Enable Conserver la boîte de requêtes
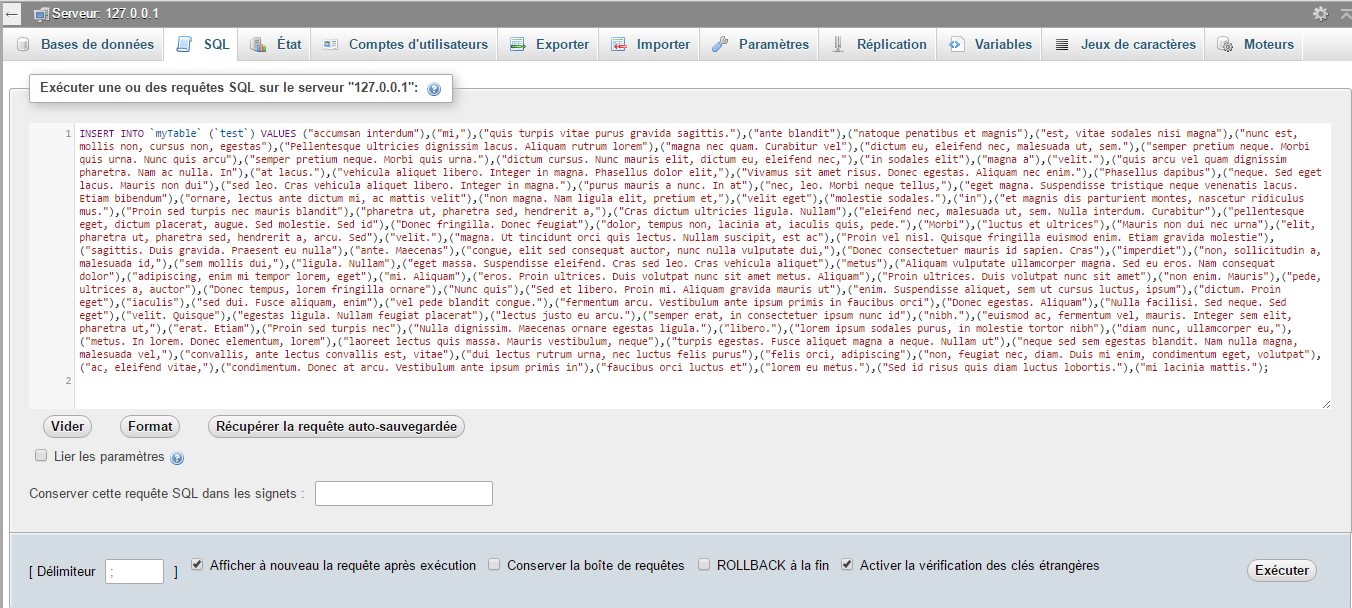 click(x=494, y=565)
